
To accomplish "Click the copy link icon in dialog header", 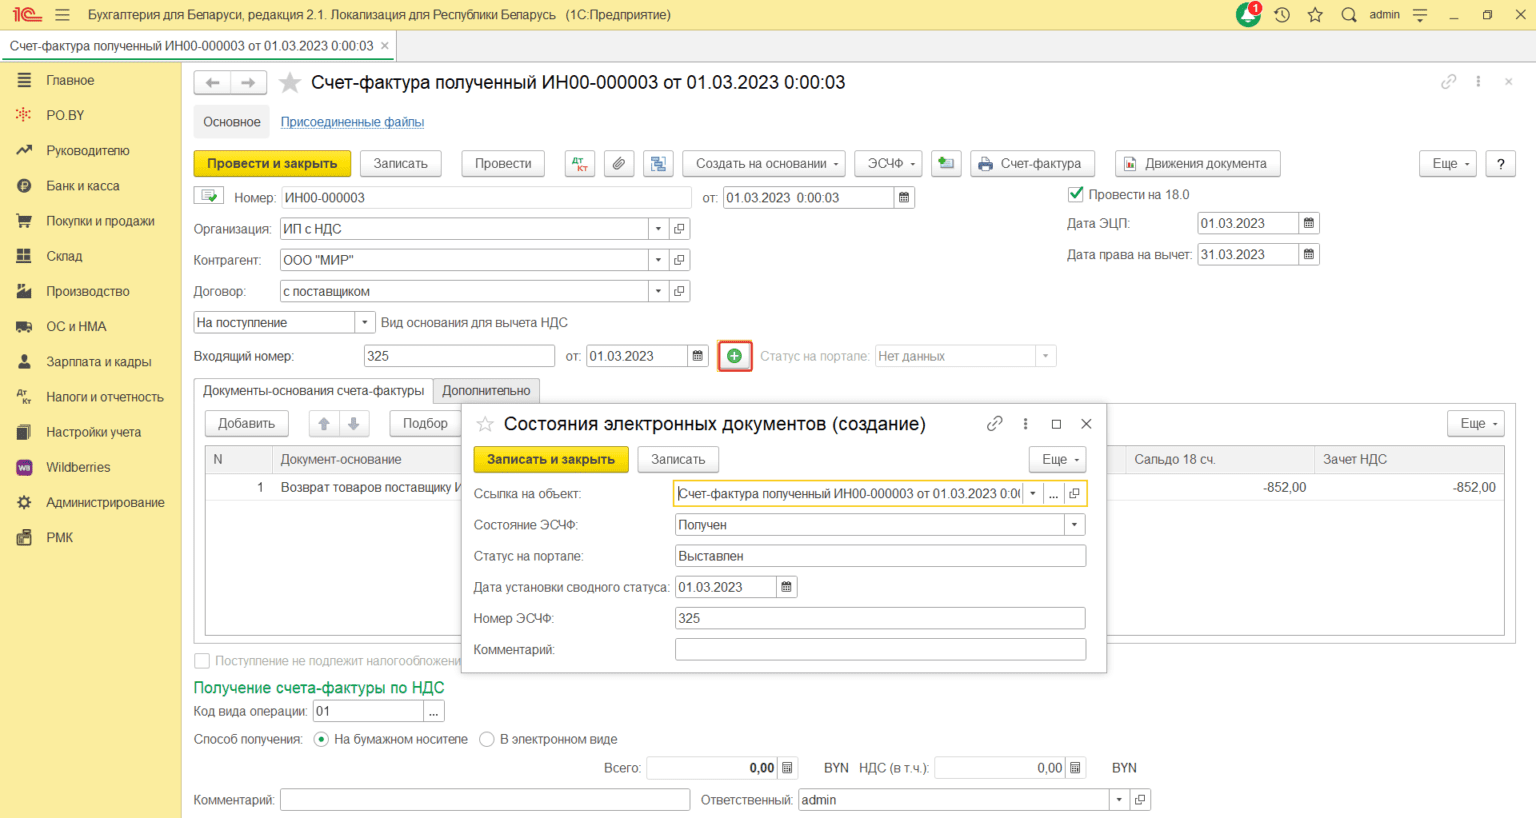I will [994, 424].
